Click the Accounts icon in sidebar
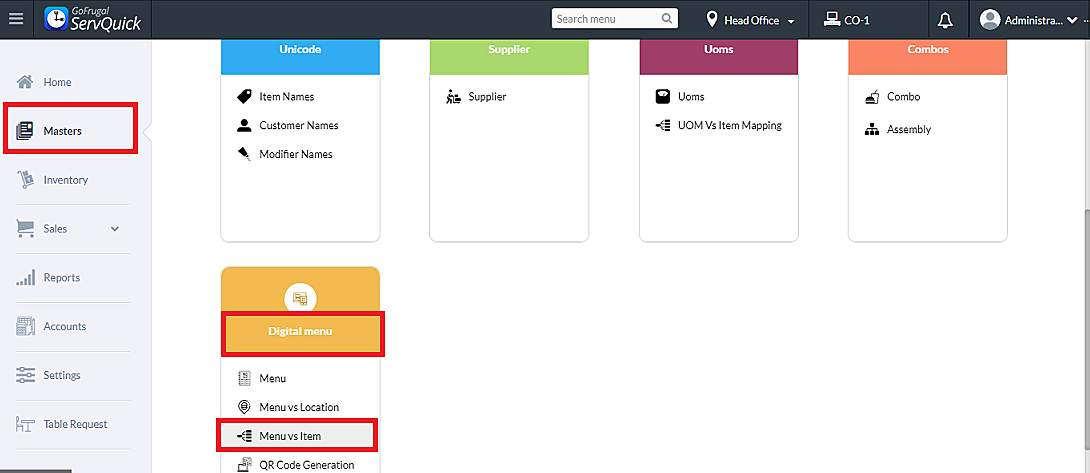The height and width of the screenshot is (473, 1090). point(25,327)
